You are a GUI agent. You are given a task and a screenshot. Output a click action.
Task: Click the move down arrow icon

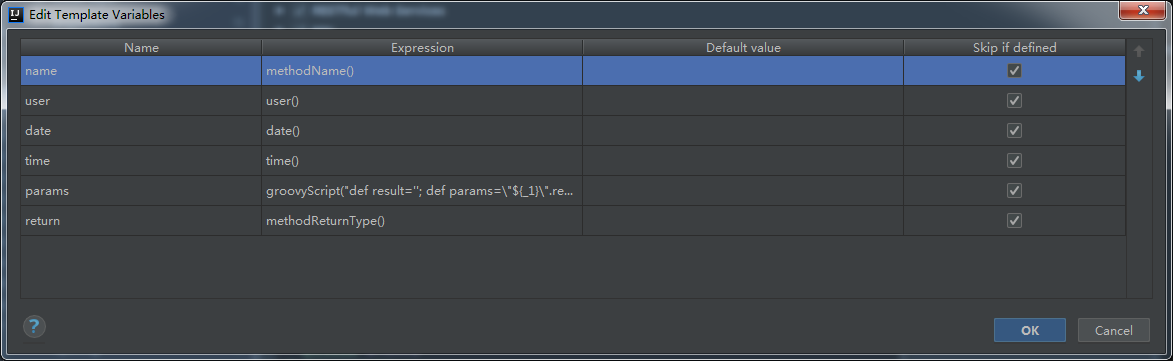[1139, 76]
